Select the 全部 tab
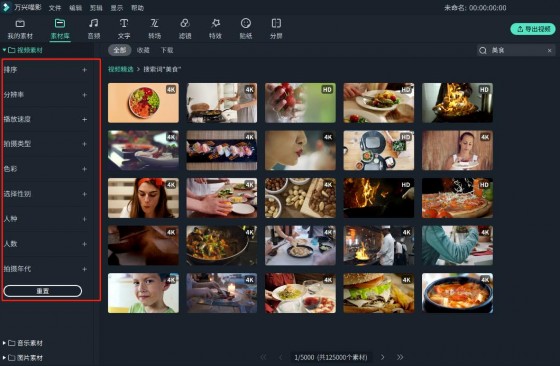 (120, 50)
